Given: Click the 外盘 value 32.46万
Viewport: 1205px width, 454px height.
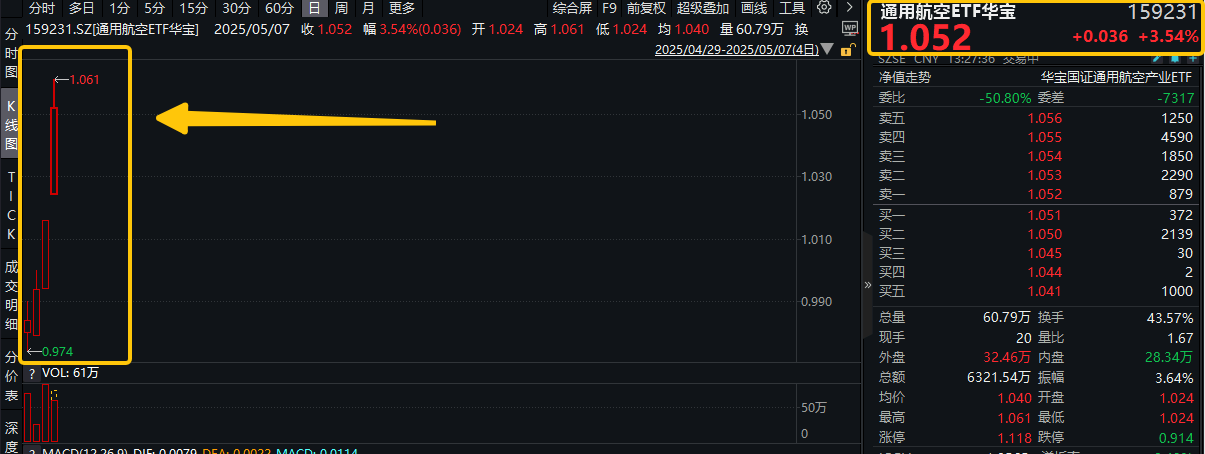Looking at the screenshot, I should pos(1005,358).
